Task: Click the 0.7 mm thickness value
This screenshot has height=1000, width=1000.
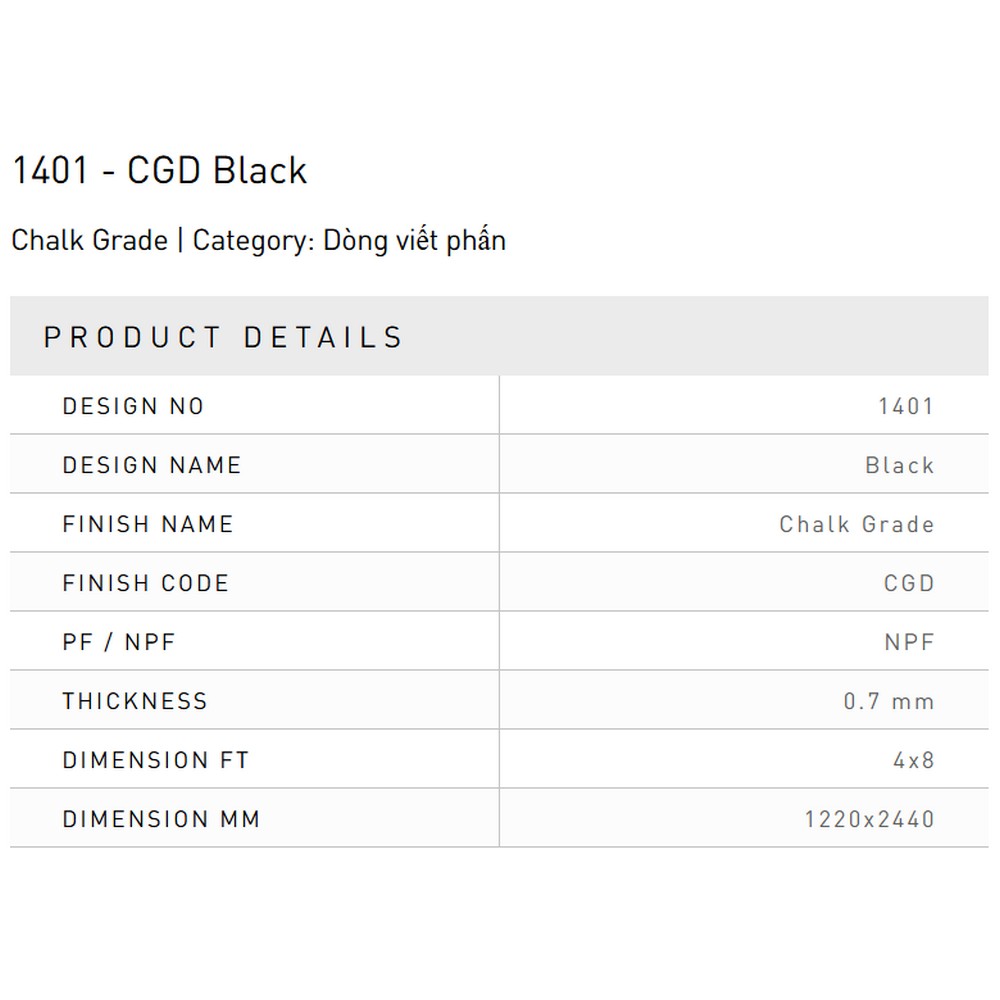Action: click(889, 702)
